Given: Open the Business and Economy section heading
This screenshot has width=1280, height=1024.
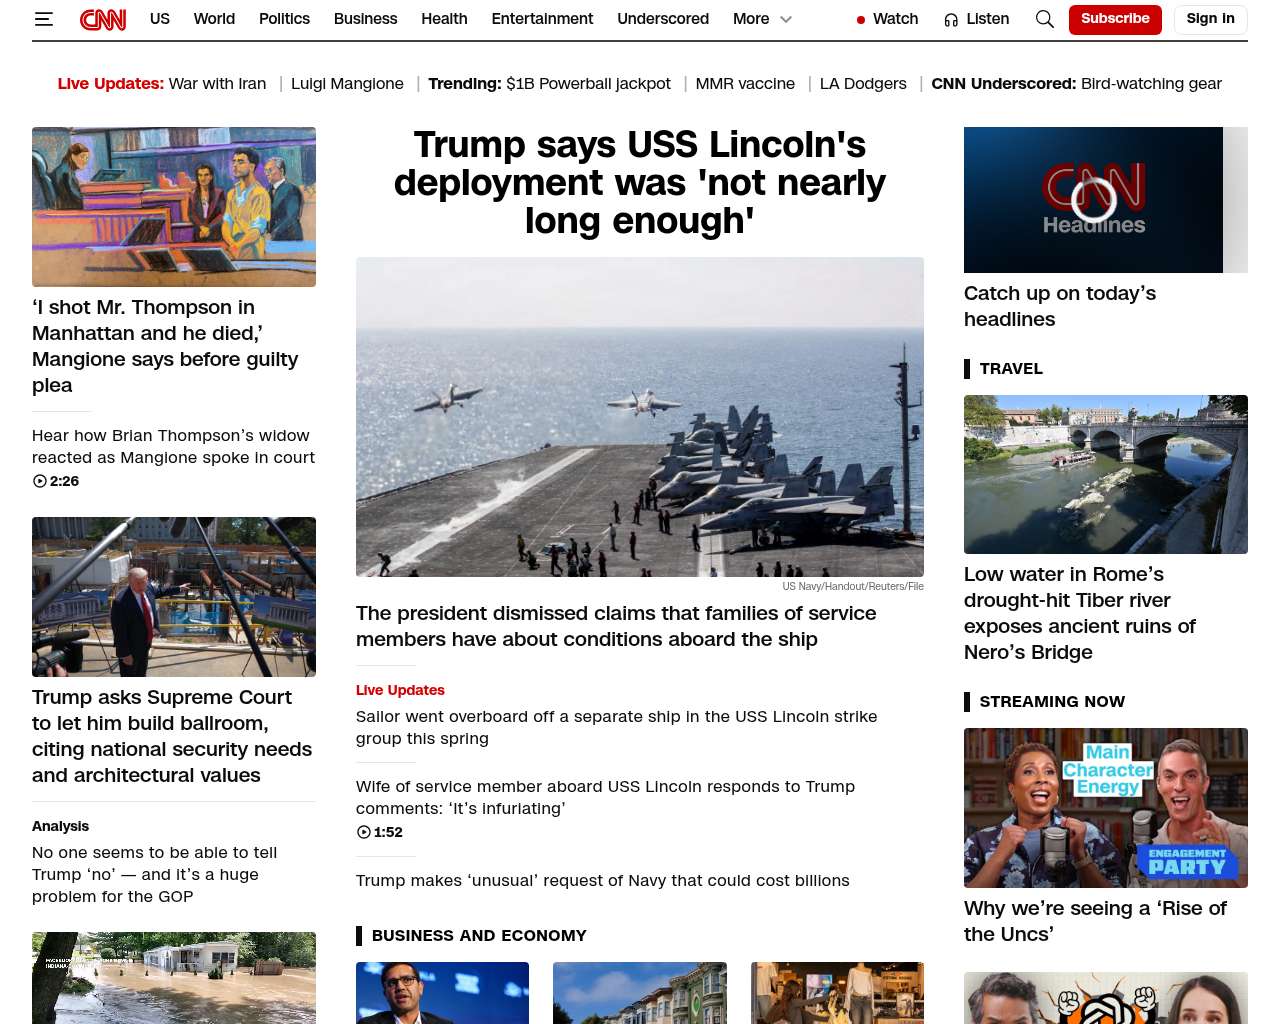Looking at the screenshot, I should pyautogui.click(x=479, y=936).
